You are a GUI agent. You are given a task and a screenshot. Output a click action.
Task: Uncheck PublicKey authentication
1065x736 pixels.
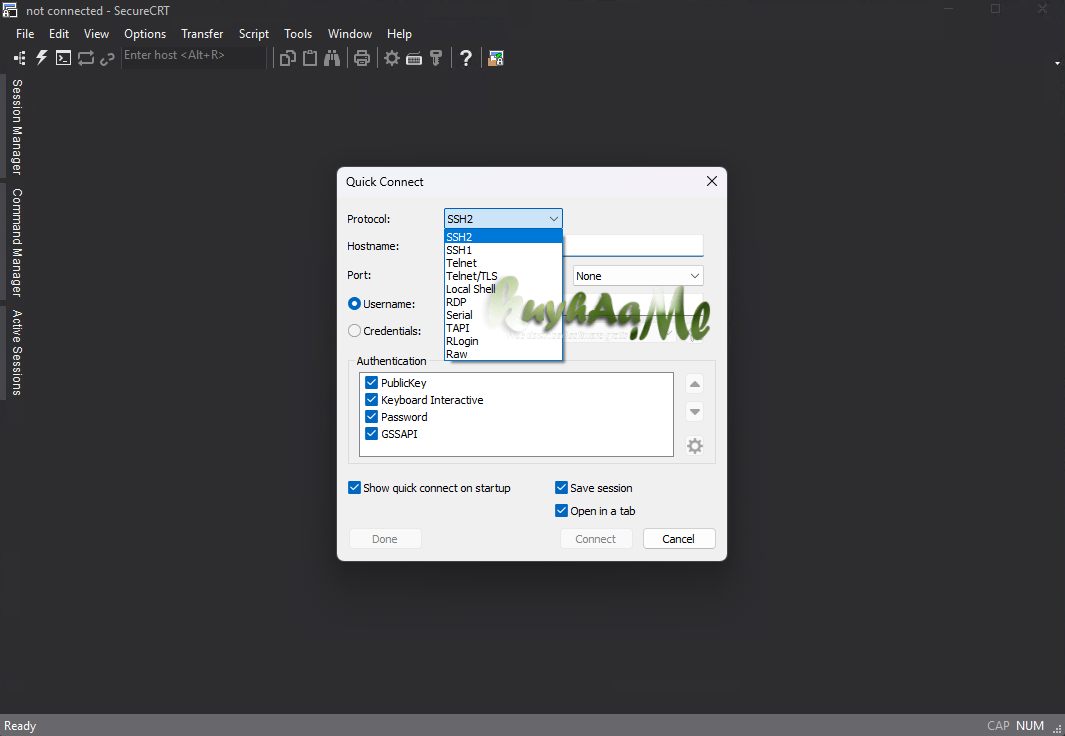(x=372, y=382)
